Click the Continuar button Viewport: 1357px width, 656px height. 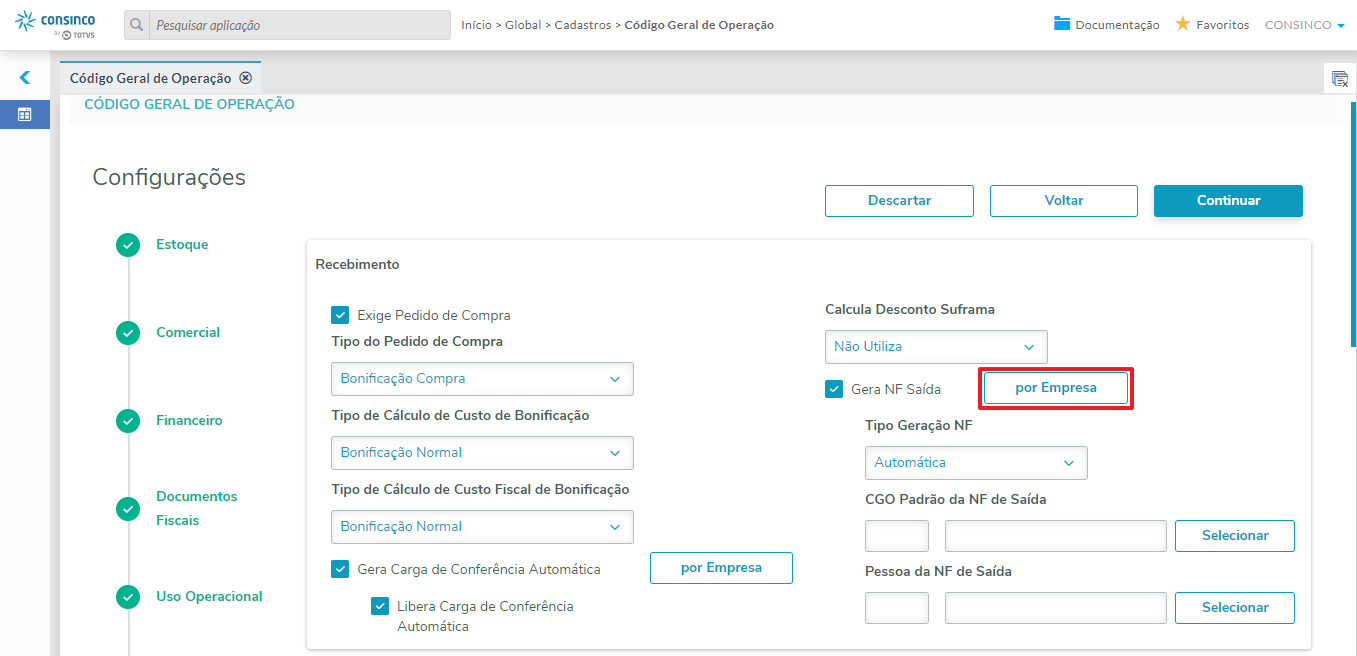coord(1228,201)
